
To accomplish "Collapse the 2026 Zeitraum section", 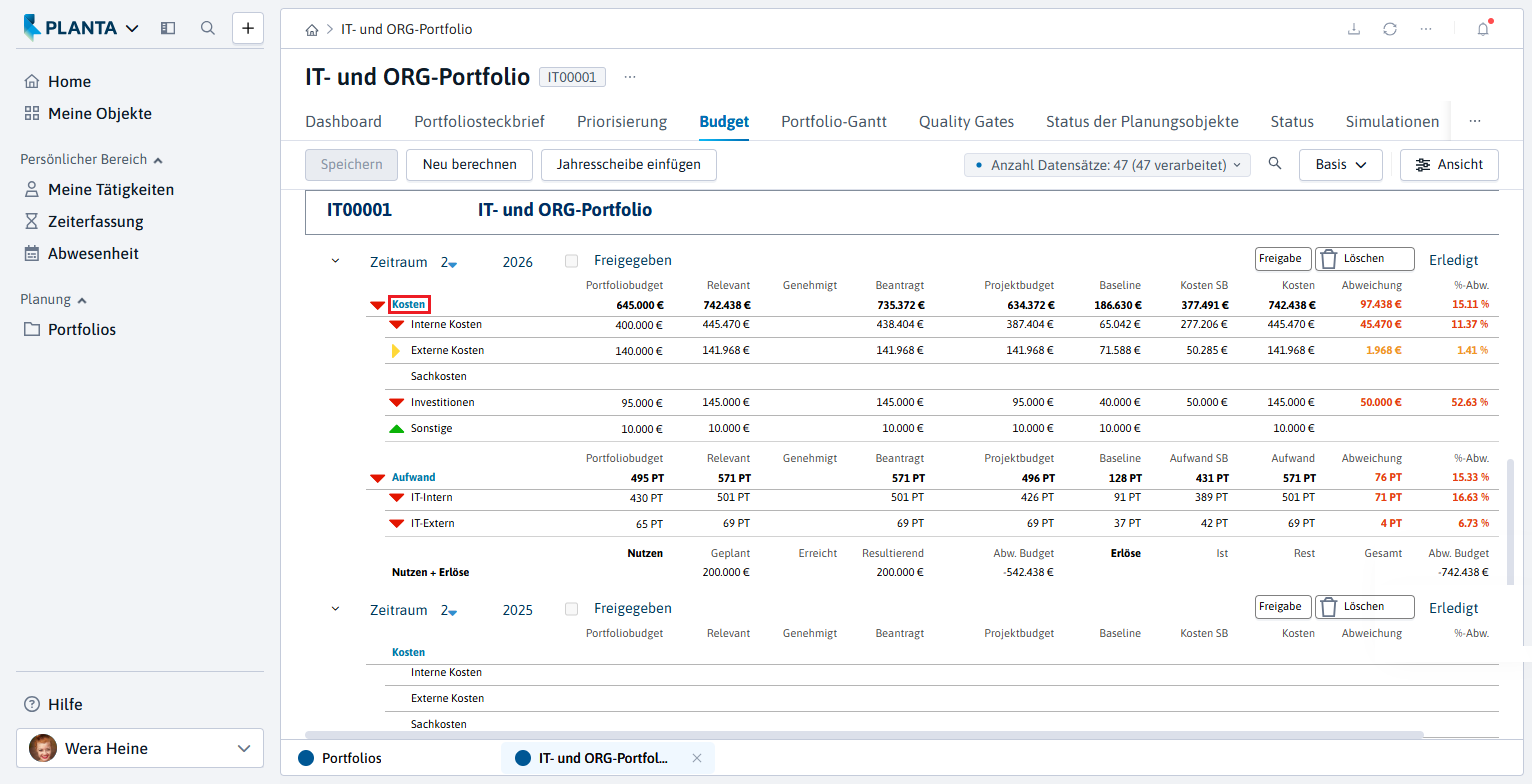I will [336, 261].
